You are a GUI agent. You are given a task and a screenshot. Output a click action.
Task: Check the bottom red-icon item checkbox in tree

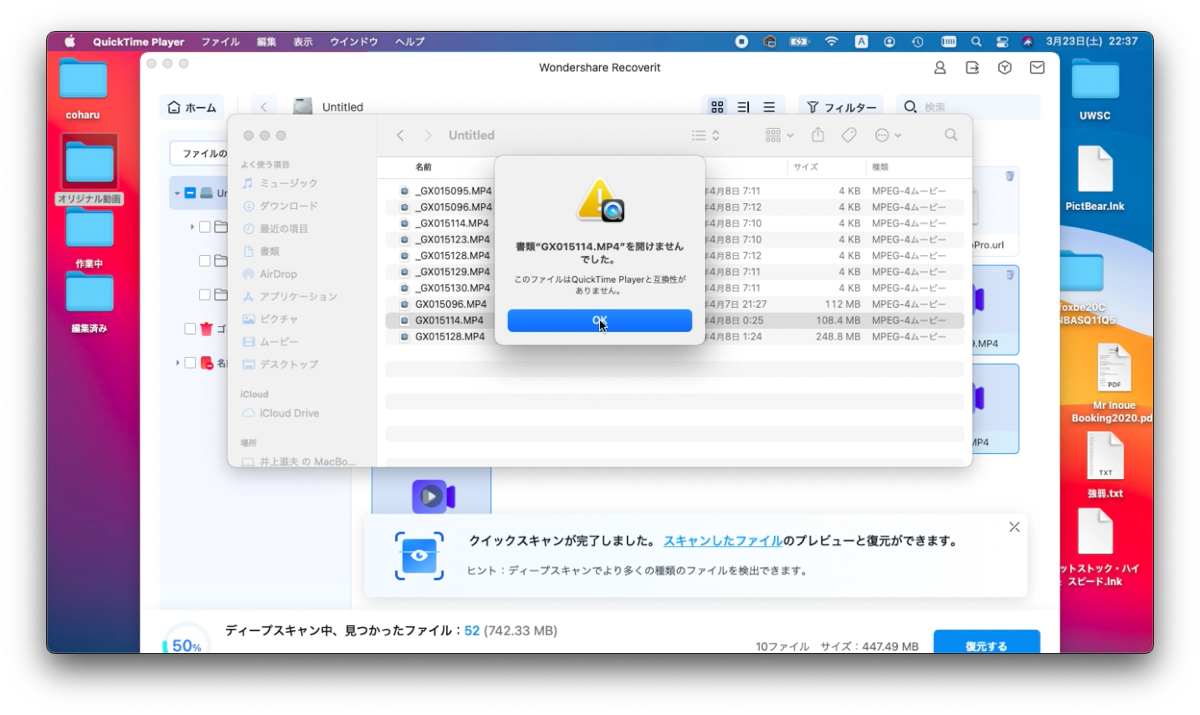pyautogui.click(x=190, y=363)
